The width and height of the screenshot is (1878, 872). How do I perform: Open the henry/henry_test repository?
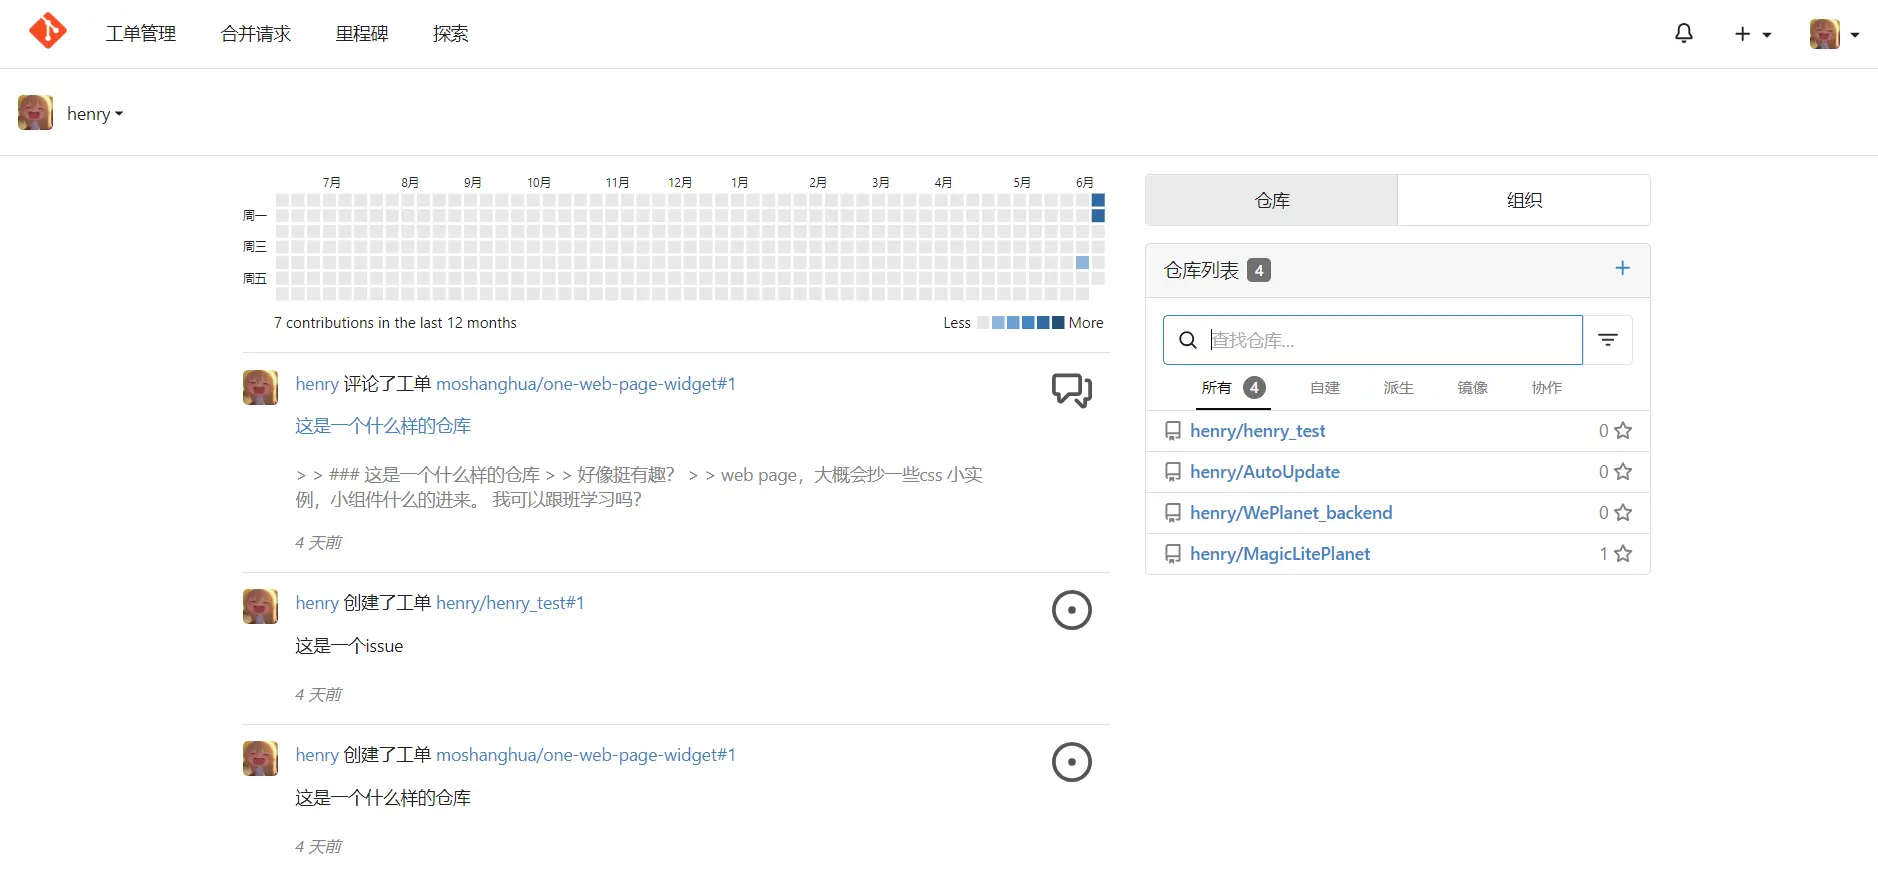tap(1257, 431)
